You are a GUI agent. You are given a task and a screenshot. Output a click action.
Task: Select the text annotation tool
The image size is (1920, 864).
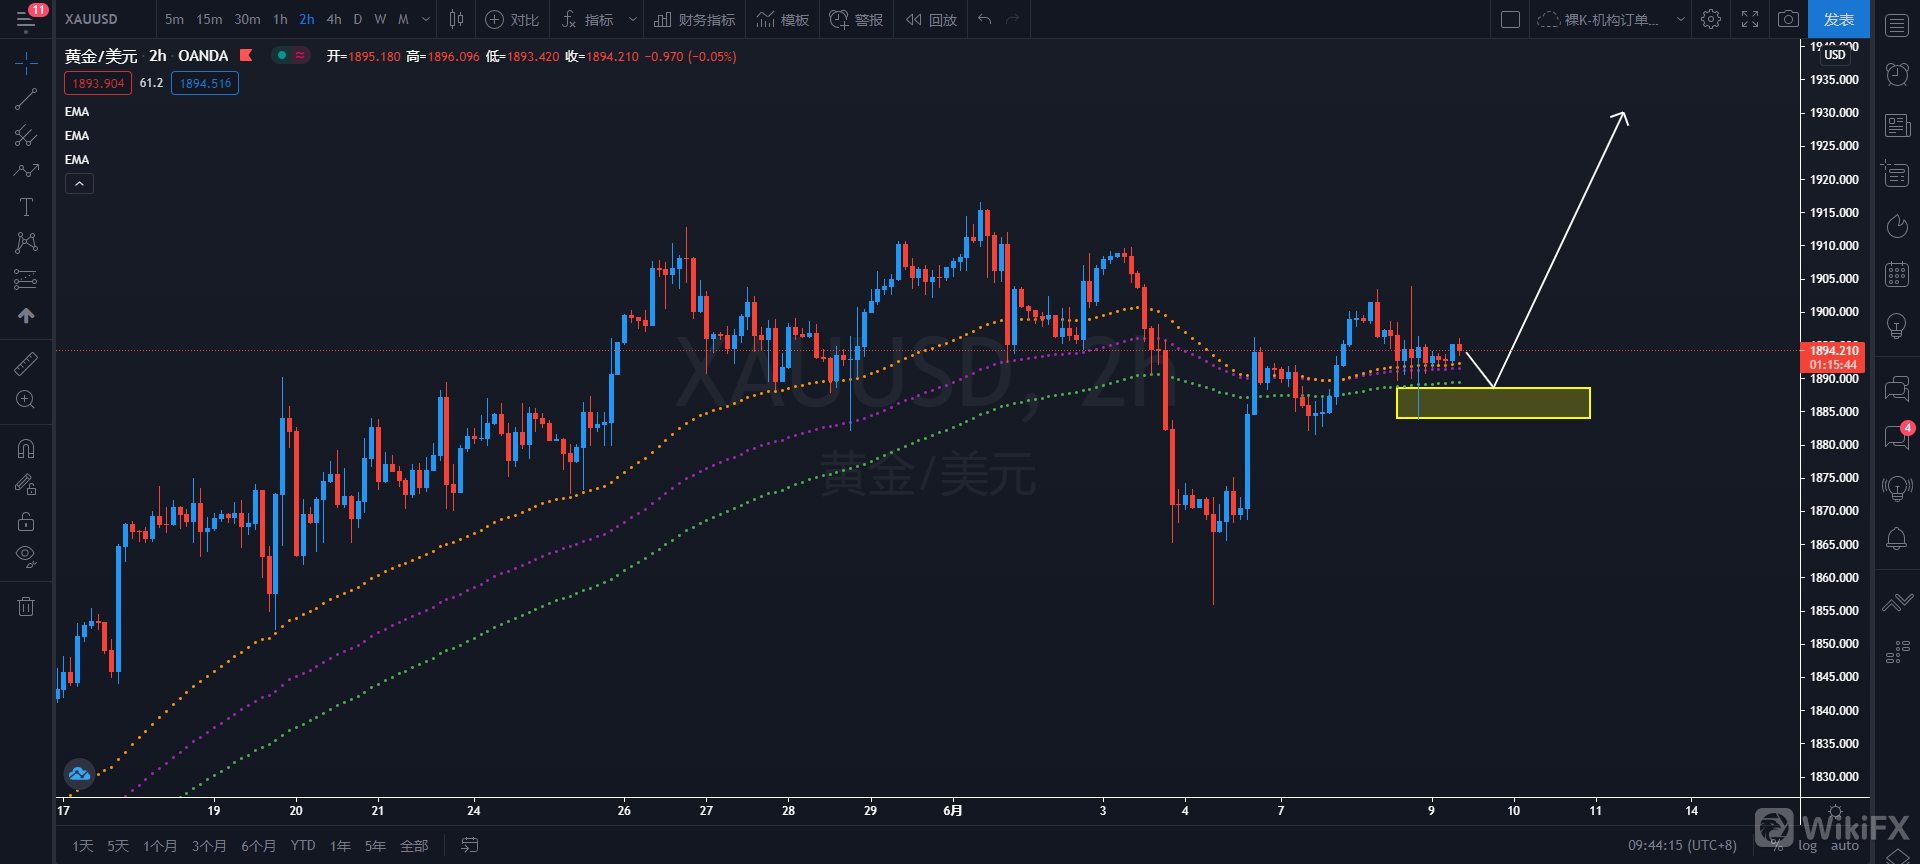[26, 207]
